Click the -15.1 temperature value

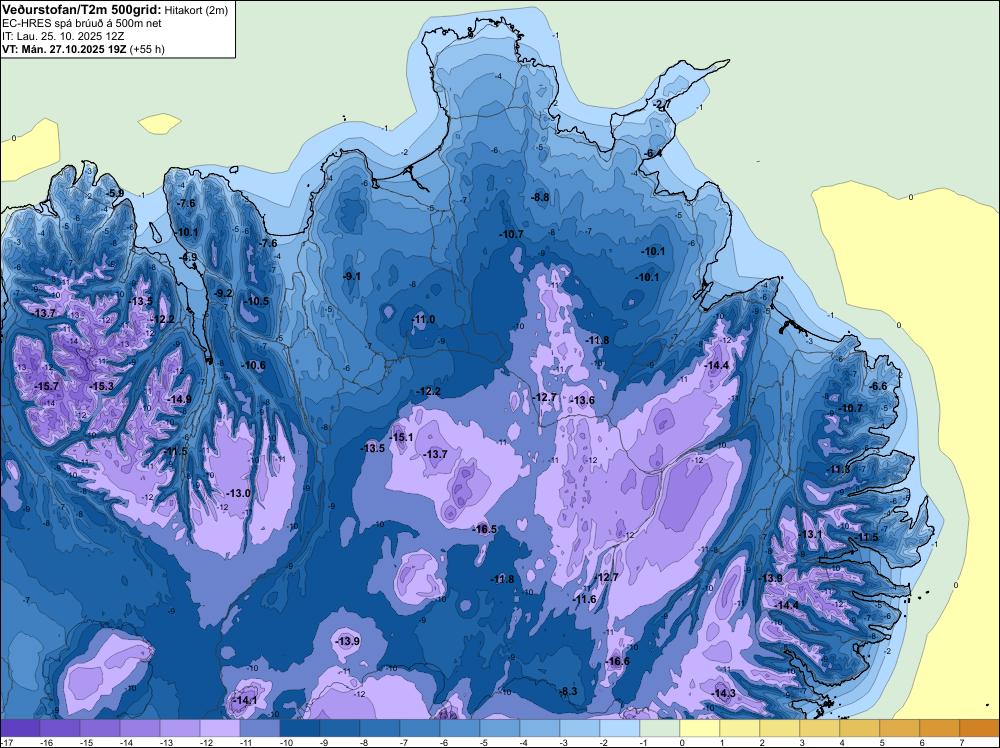402,437
